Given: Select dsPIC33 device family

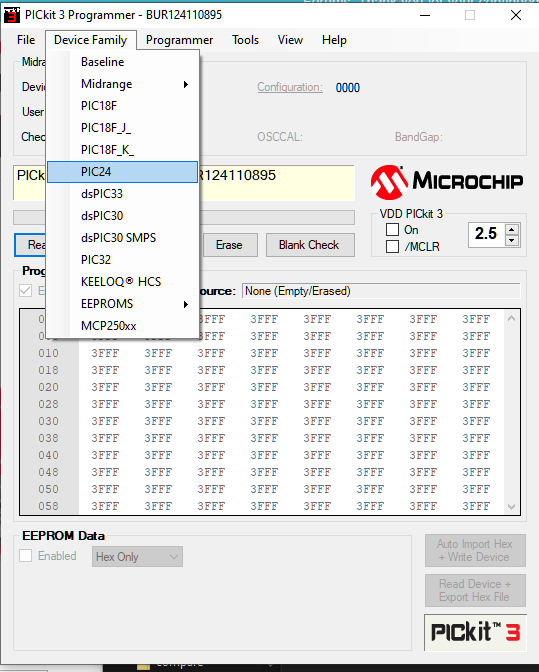Looking at the screenshot, I should 123,194.
